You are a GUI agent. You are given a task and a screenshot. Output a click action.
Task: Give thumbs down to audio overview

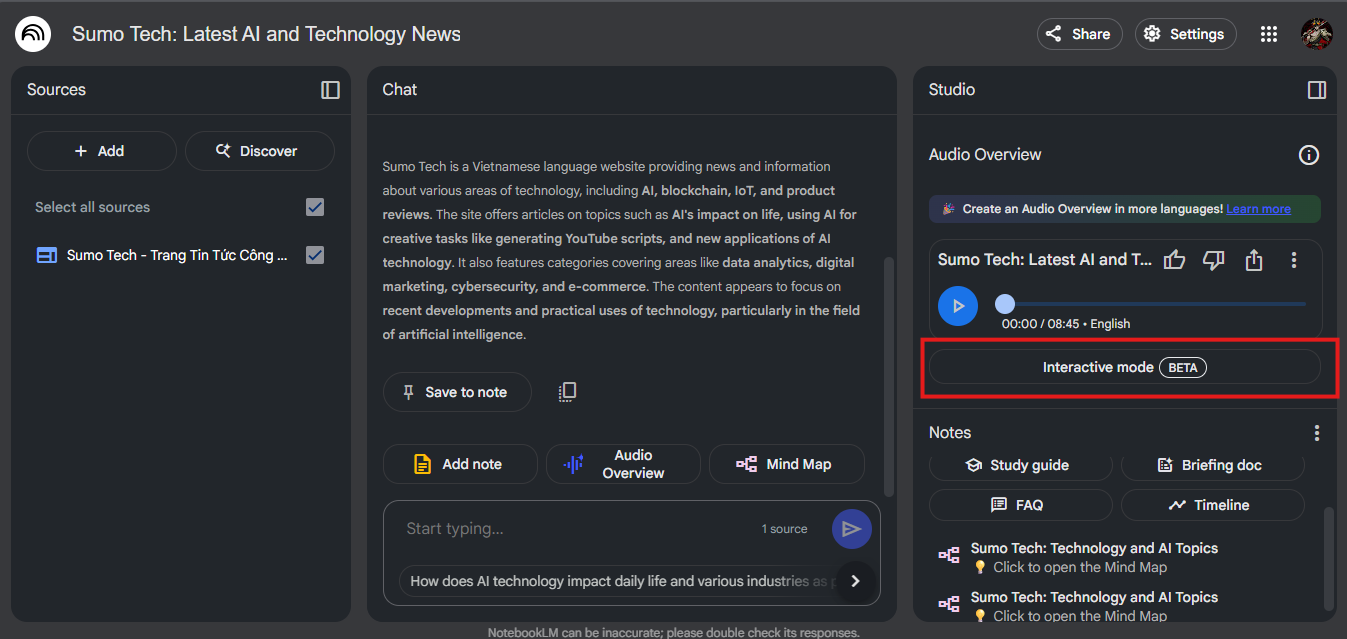click(1214, 260)
